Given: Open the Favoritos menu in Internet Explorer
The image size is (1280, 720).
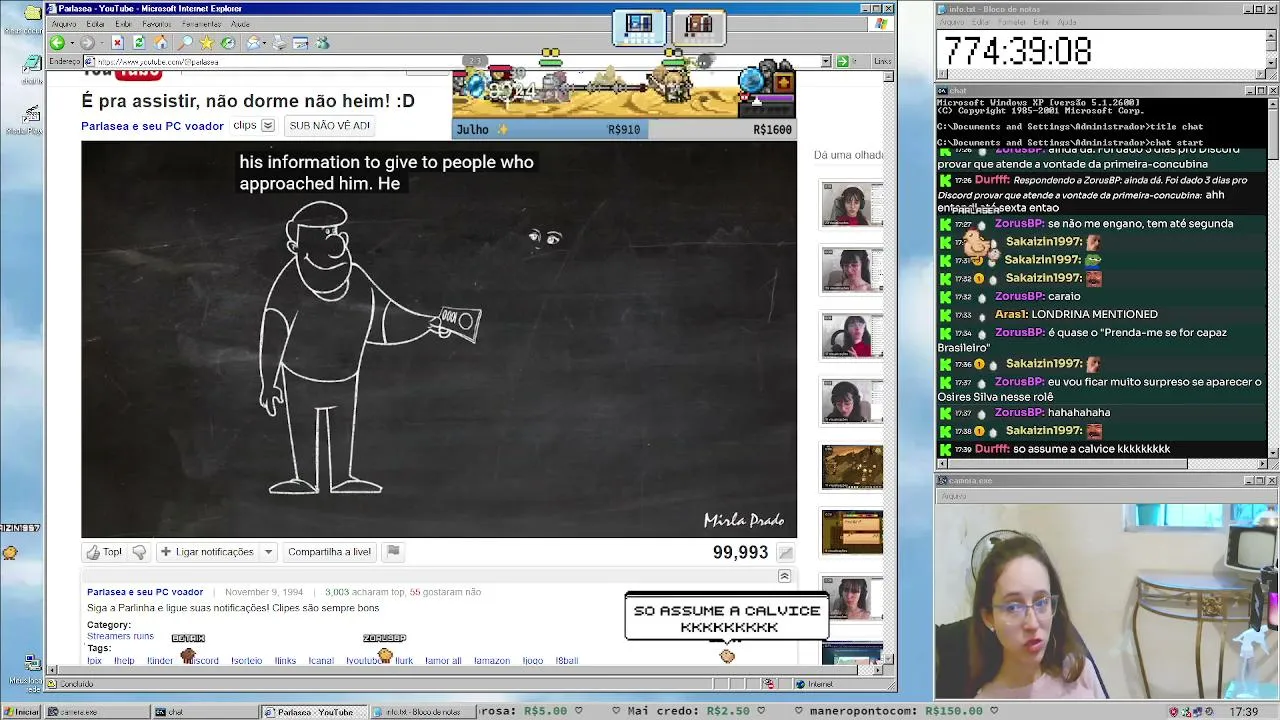Looking at the screenshot, I should [x=157, y=24].
